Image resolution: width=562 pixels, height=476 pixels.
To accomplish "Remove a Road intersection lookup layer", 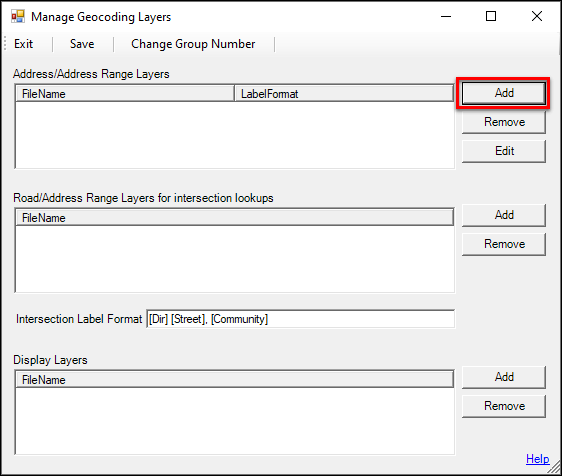I will pyautogui.click(x=504, y=244).
